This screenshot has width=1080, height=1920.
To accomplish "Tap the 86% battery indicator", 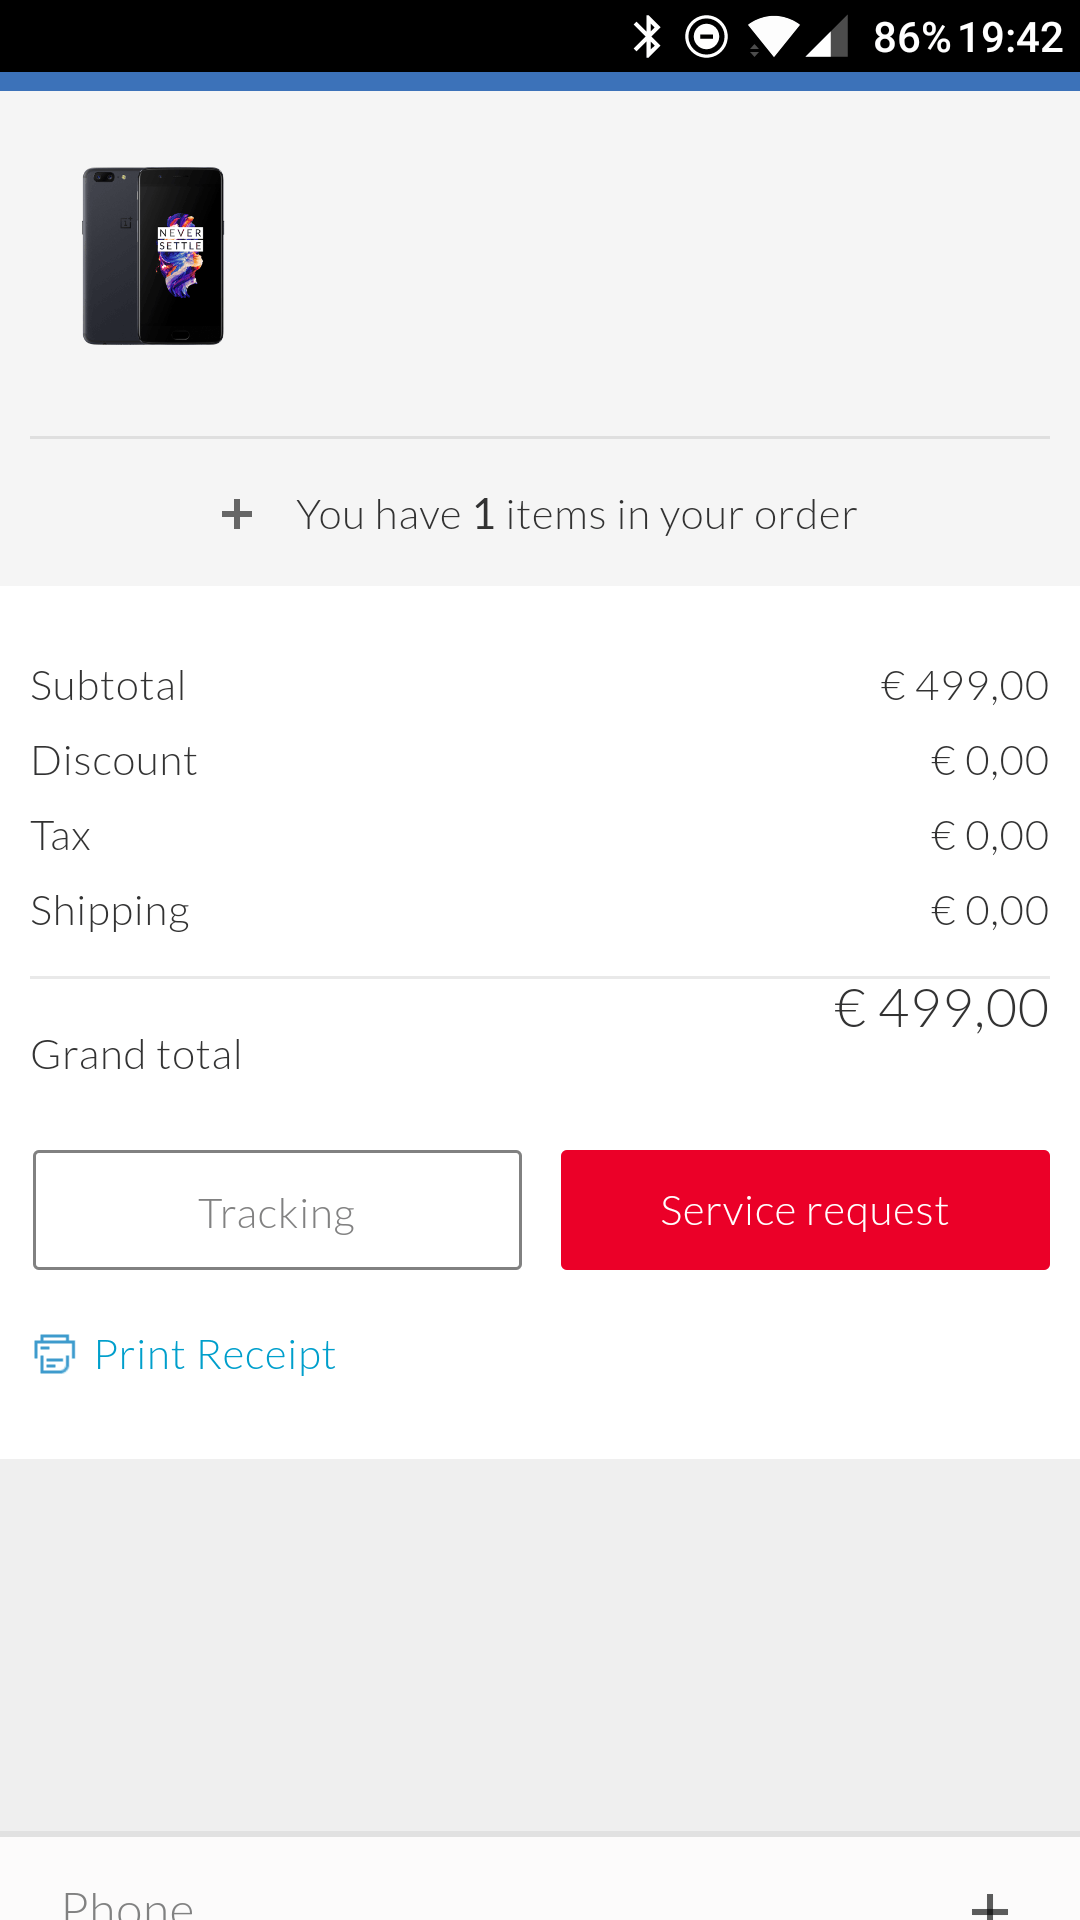I will tap(911, 37).
